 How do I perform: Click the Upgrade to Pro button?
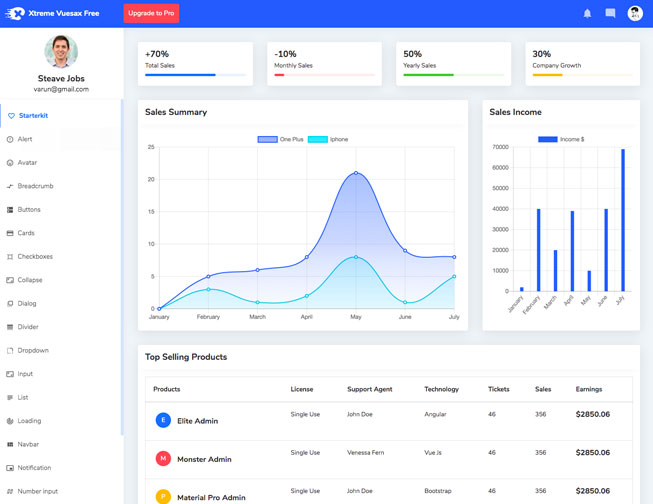[151, 14]
